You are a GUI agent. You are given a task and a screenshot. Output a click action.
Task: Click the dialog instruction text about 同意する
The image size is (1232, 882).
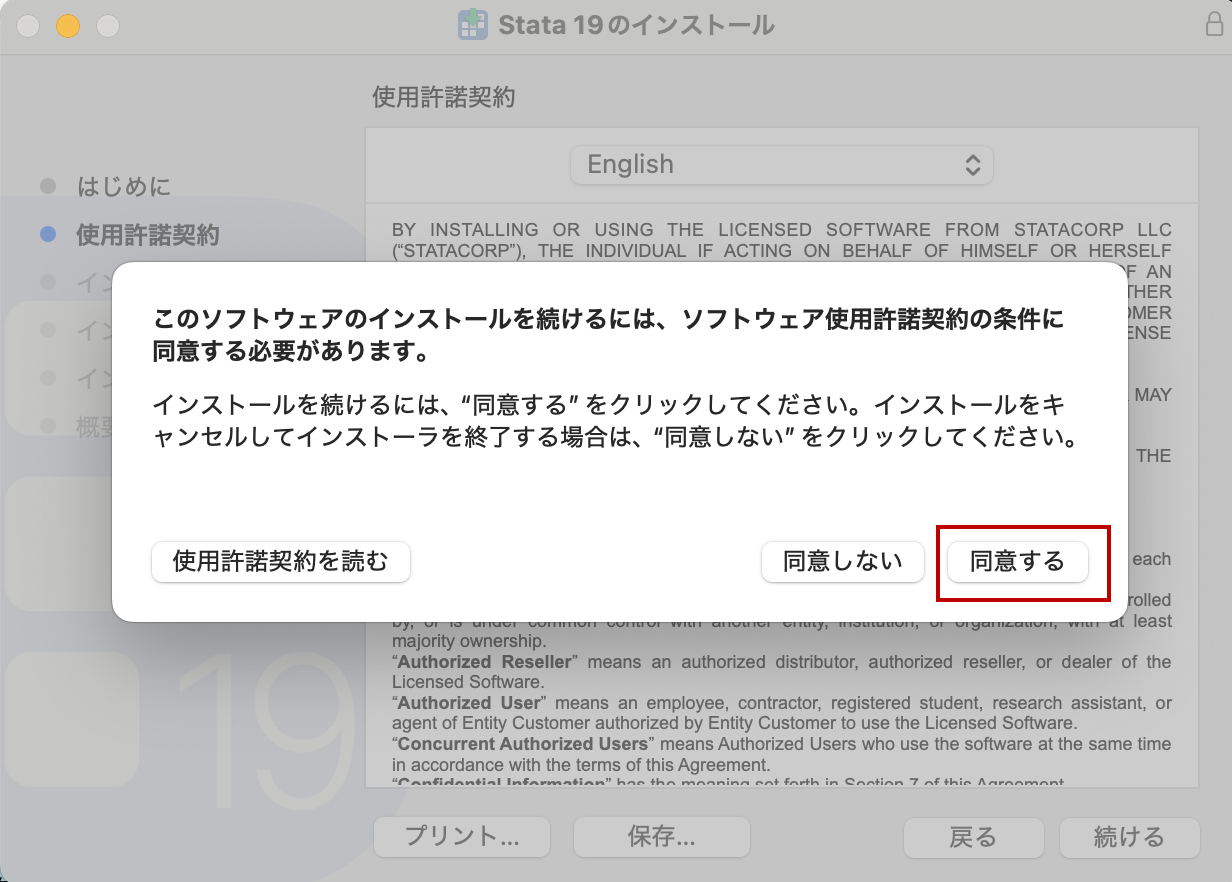[616, 421]
